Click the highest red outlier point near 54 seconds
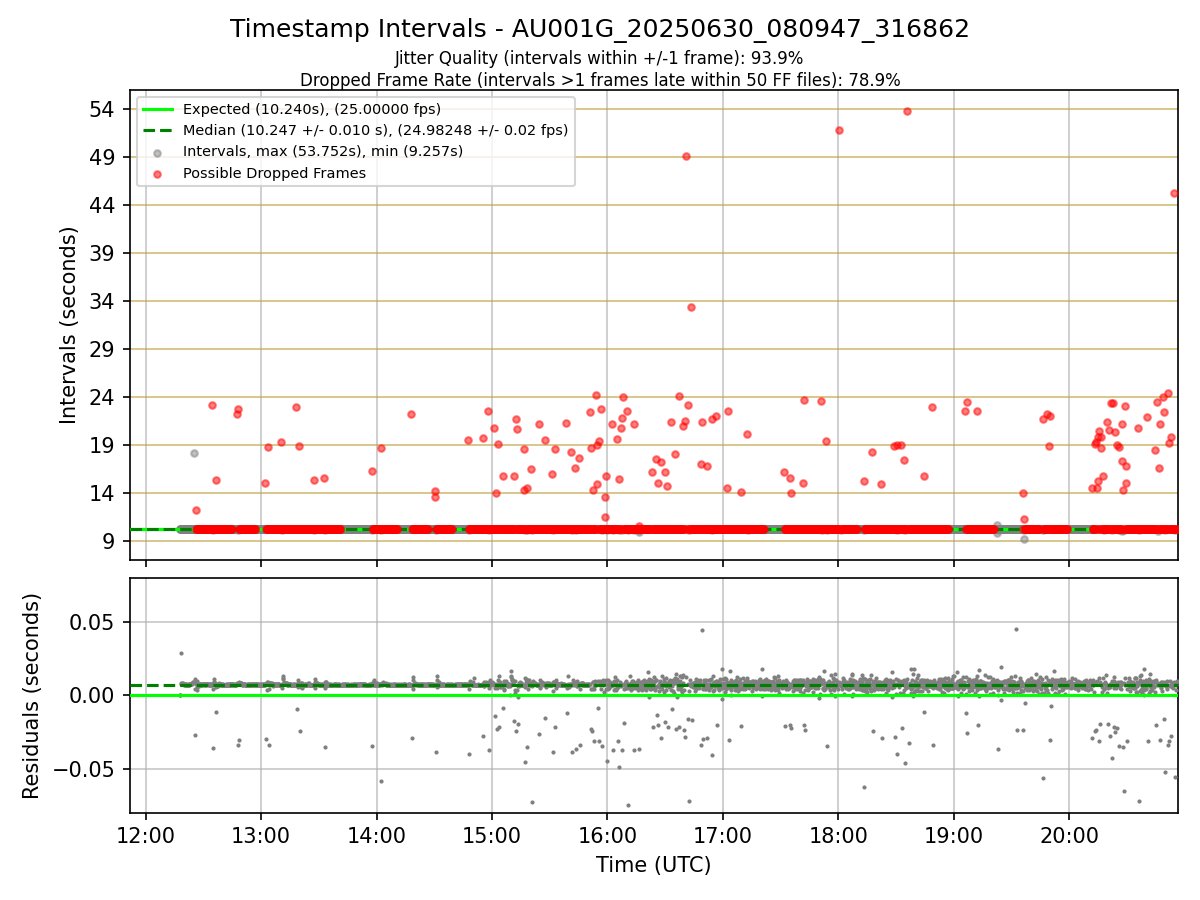1200x900 pixels. tap(907, 111)
